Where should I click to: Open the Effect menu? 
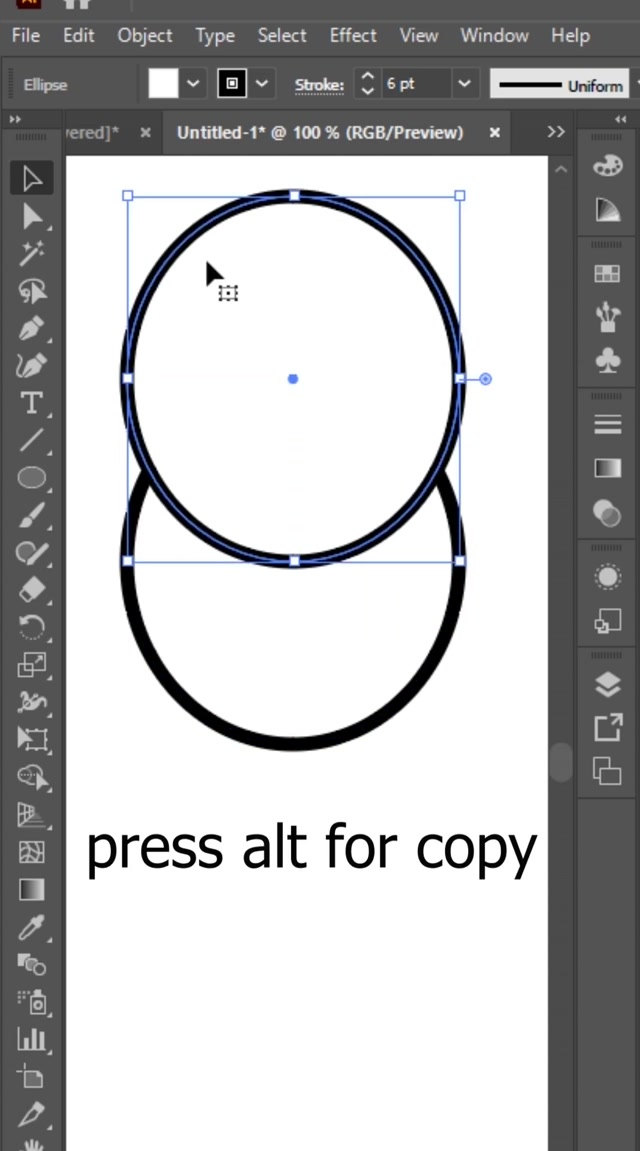pos(353,35)
